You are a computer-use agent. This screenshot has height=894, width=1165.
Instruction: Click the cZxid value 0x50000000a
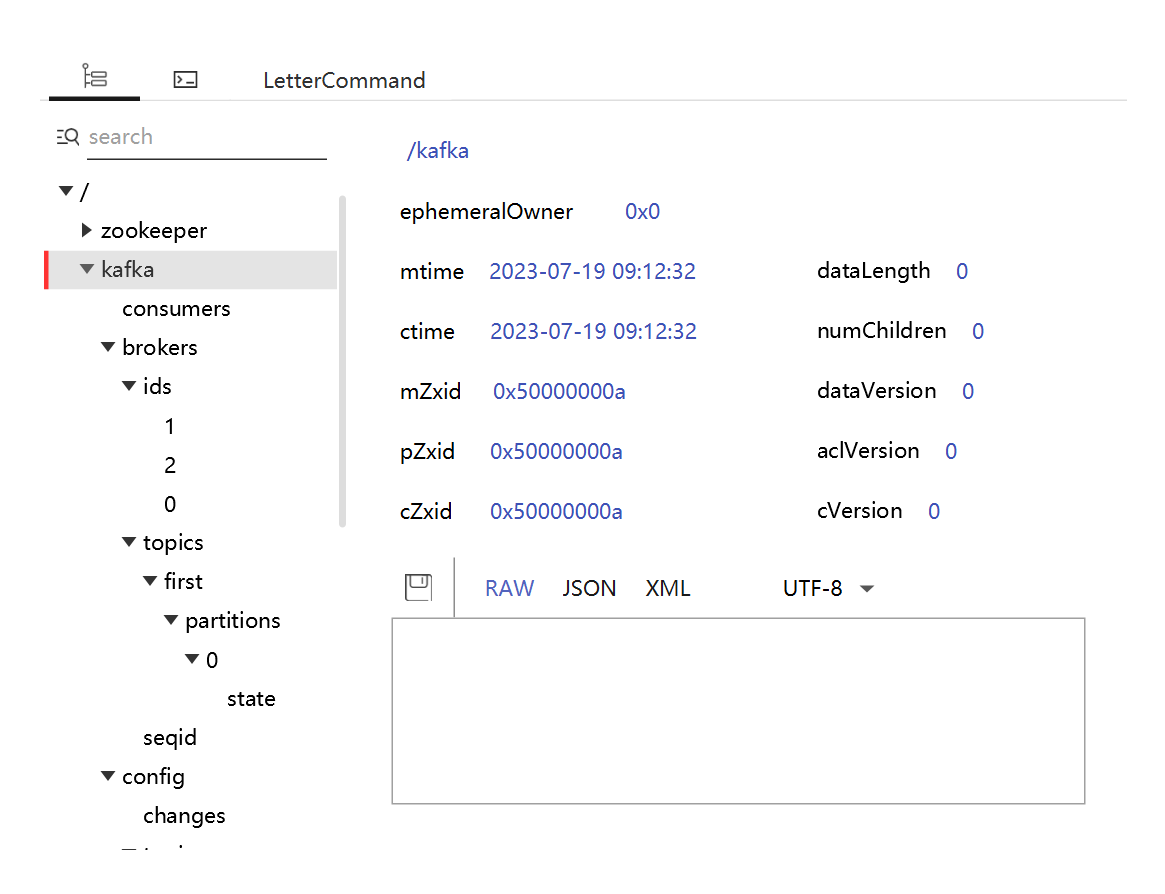[556, 512]
